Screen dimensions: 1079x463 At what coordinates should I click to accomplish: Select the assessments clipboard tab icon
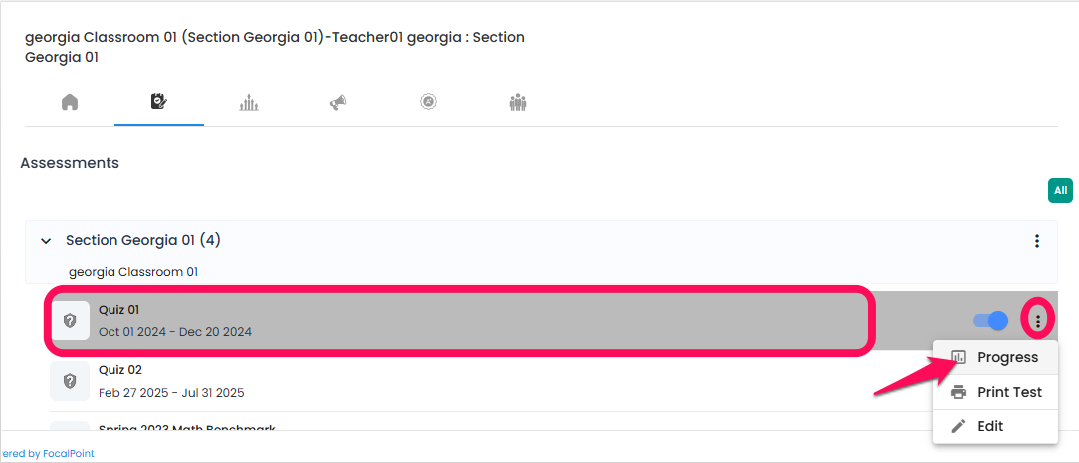click(159, 103)
